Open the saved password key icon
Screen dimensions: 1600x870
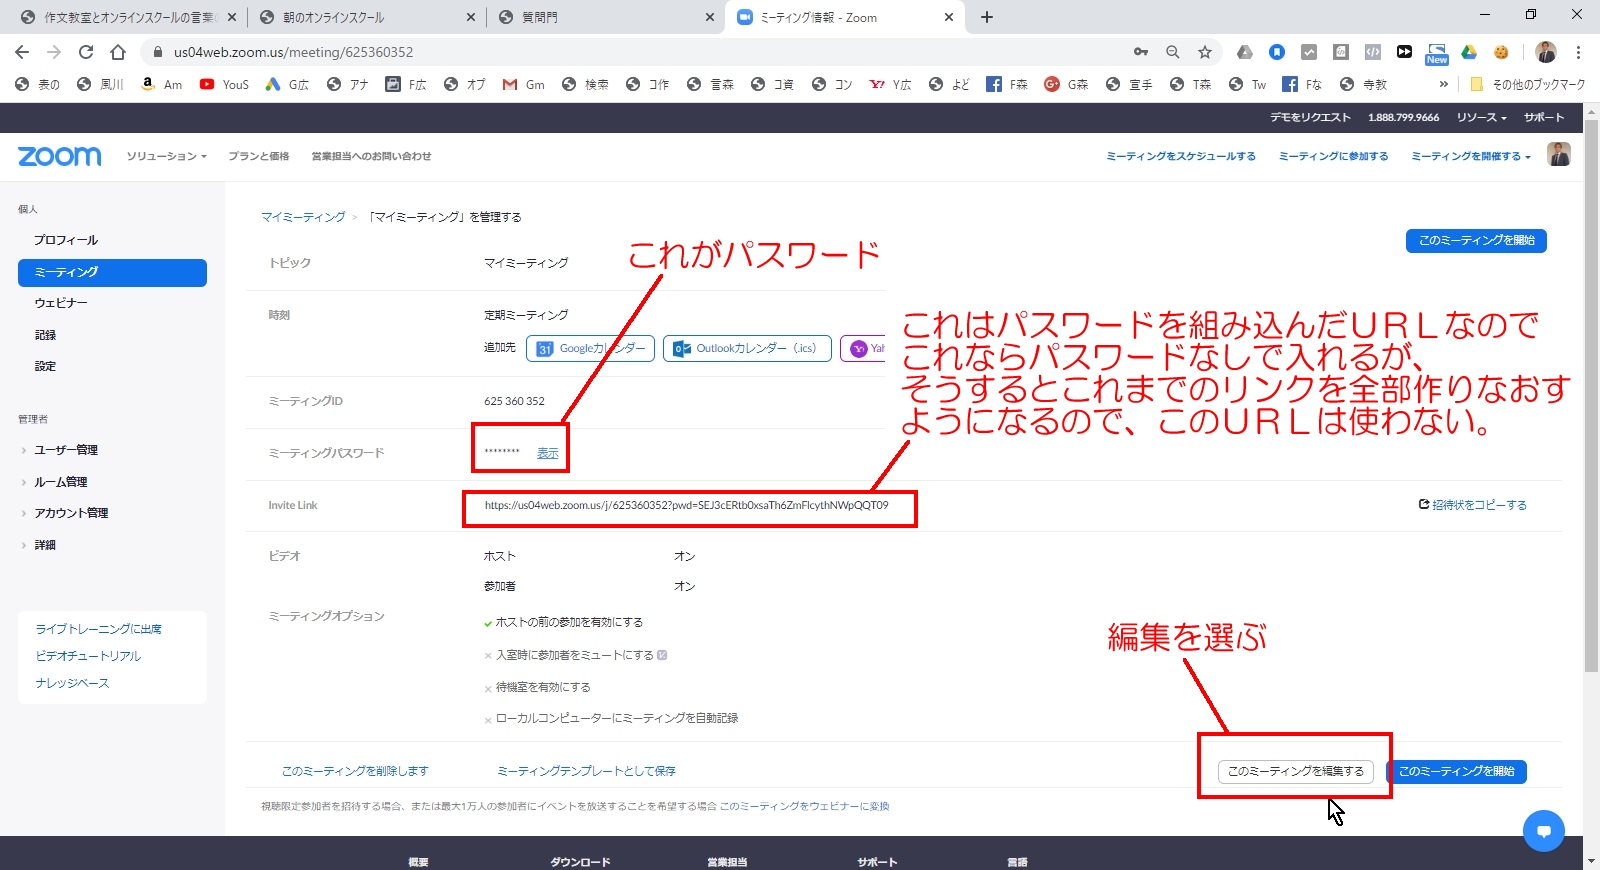(x=1141, y=52)
